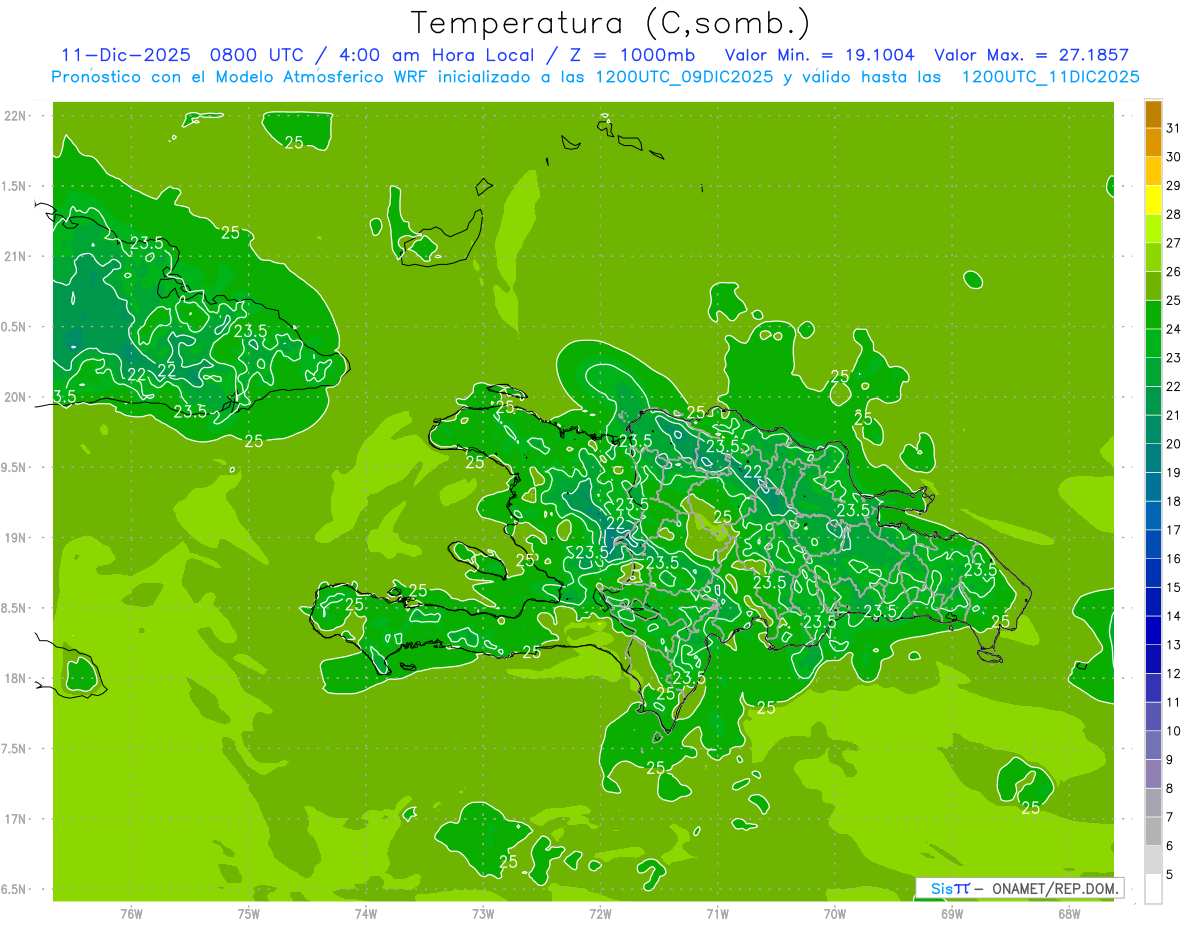This screenshot has height=927, width=1200.
Task: Click the "18N" latitude axis label
Action: pos(16,678)
